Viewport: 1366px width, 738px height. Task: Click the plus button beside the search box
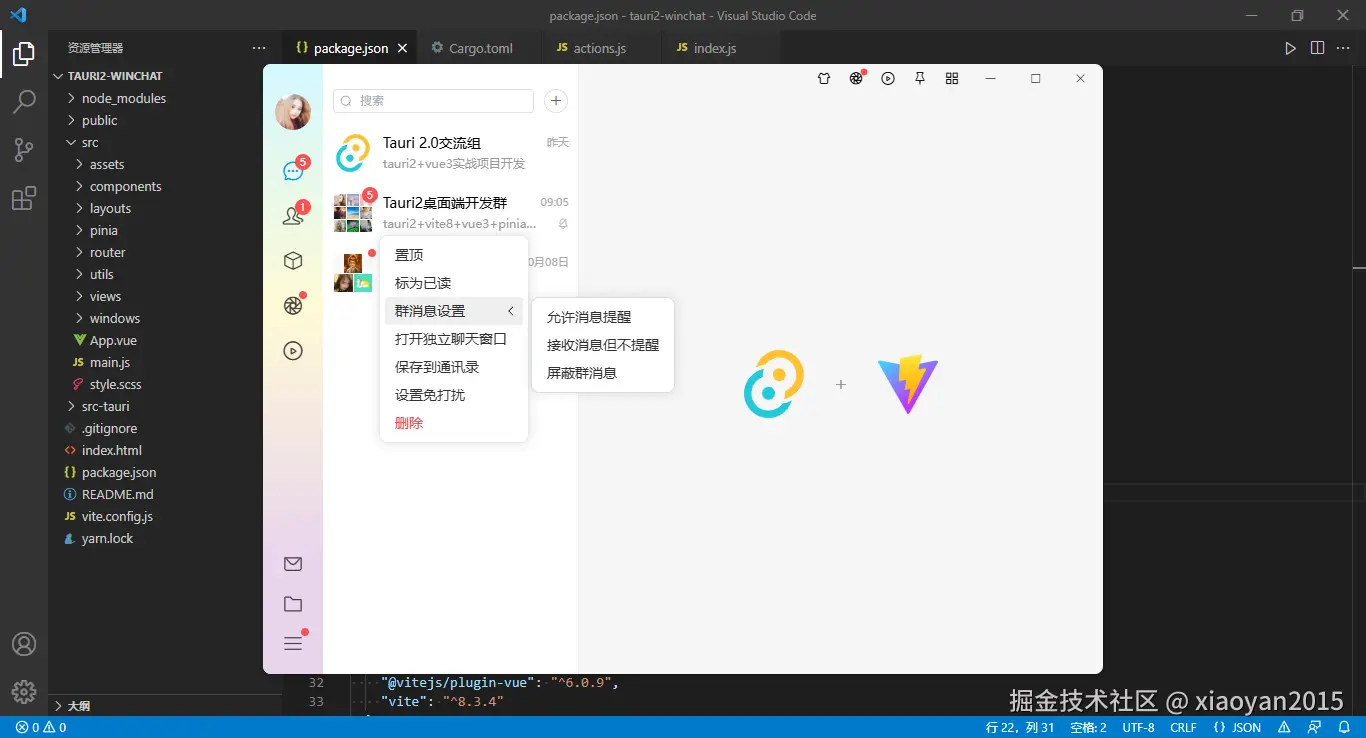tap(556, 101)
